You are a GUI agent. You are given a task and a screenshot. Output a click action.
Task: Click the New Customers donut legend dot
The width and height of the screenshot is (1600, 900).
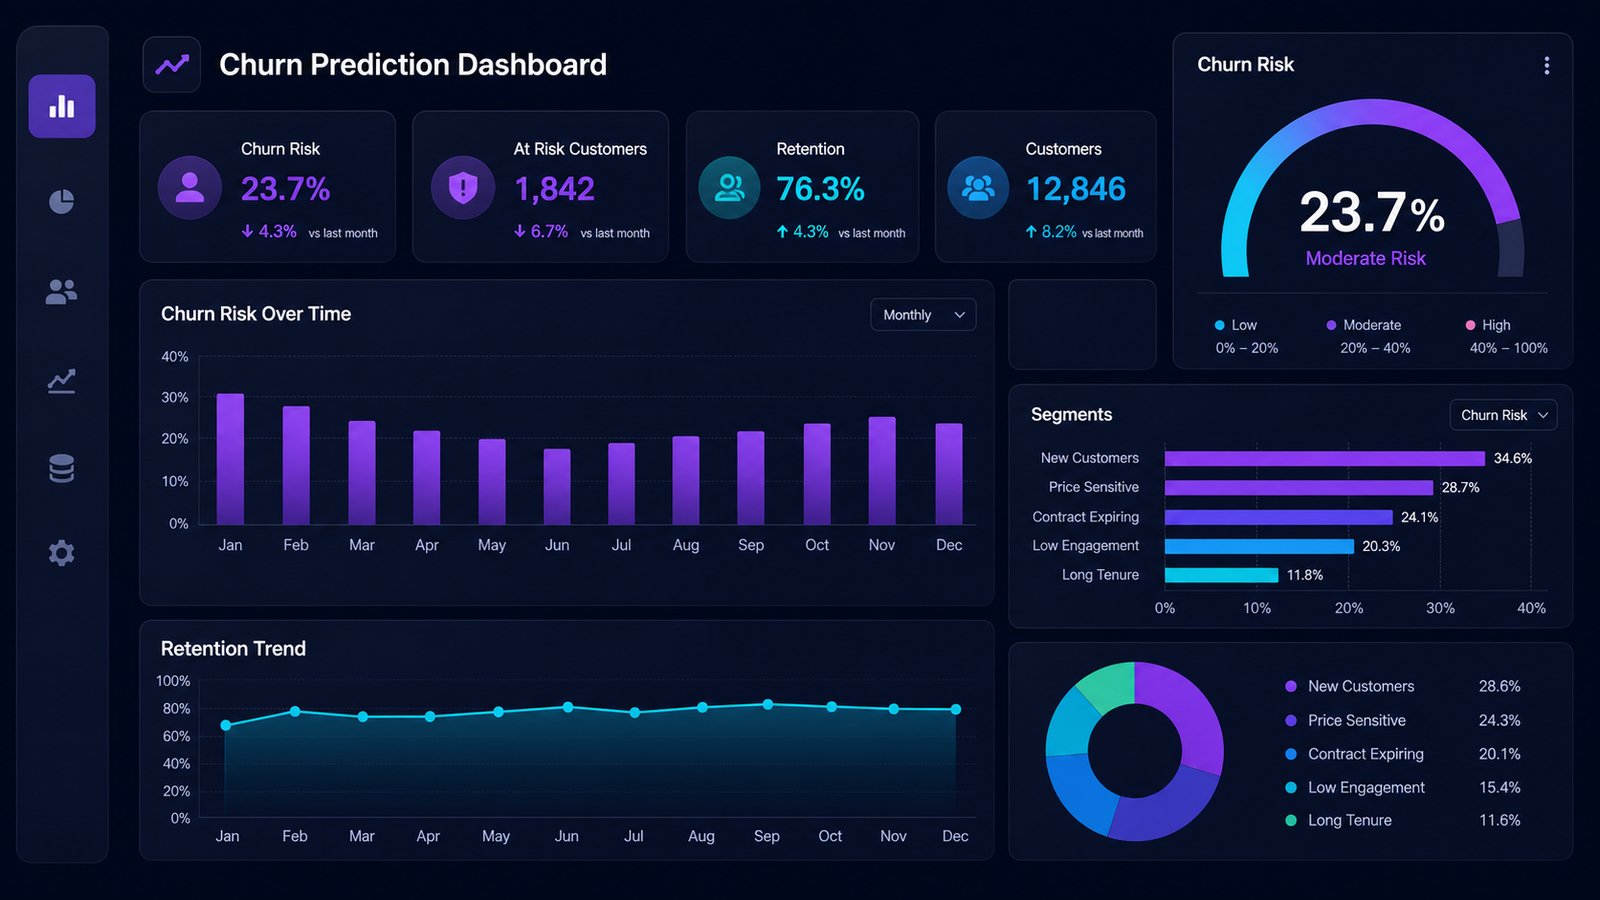click(1291, 686)
